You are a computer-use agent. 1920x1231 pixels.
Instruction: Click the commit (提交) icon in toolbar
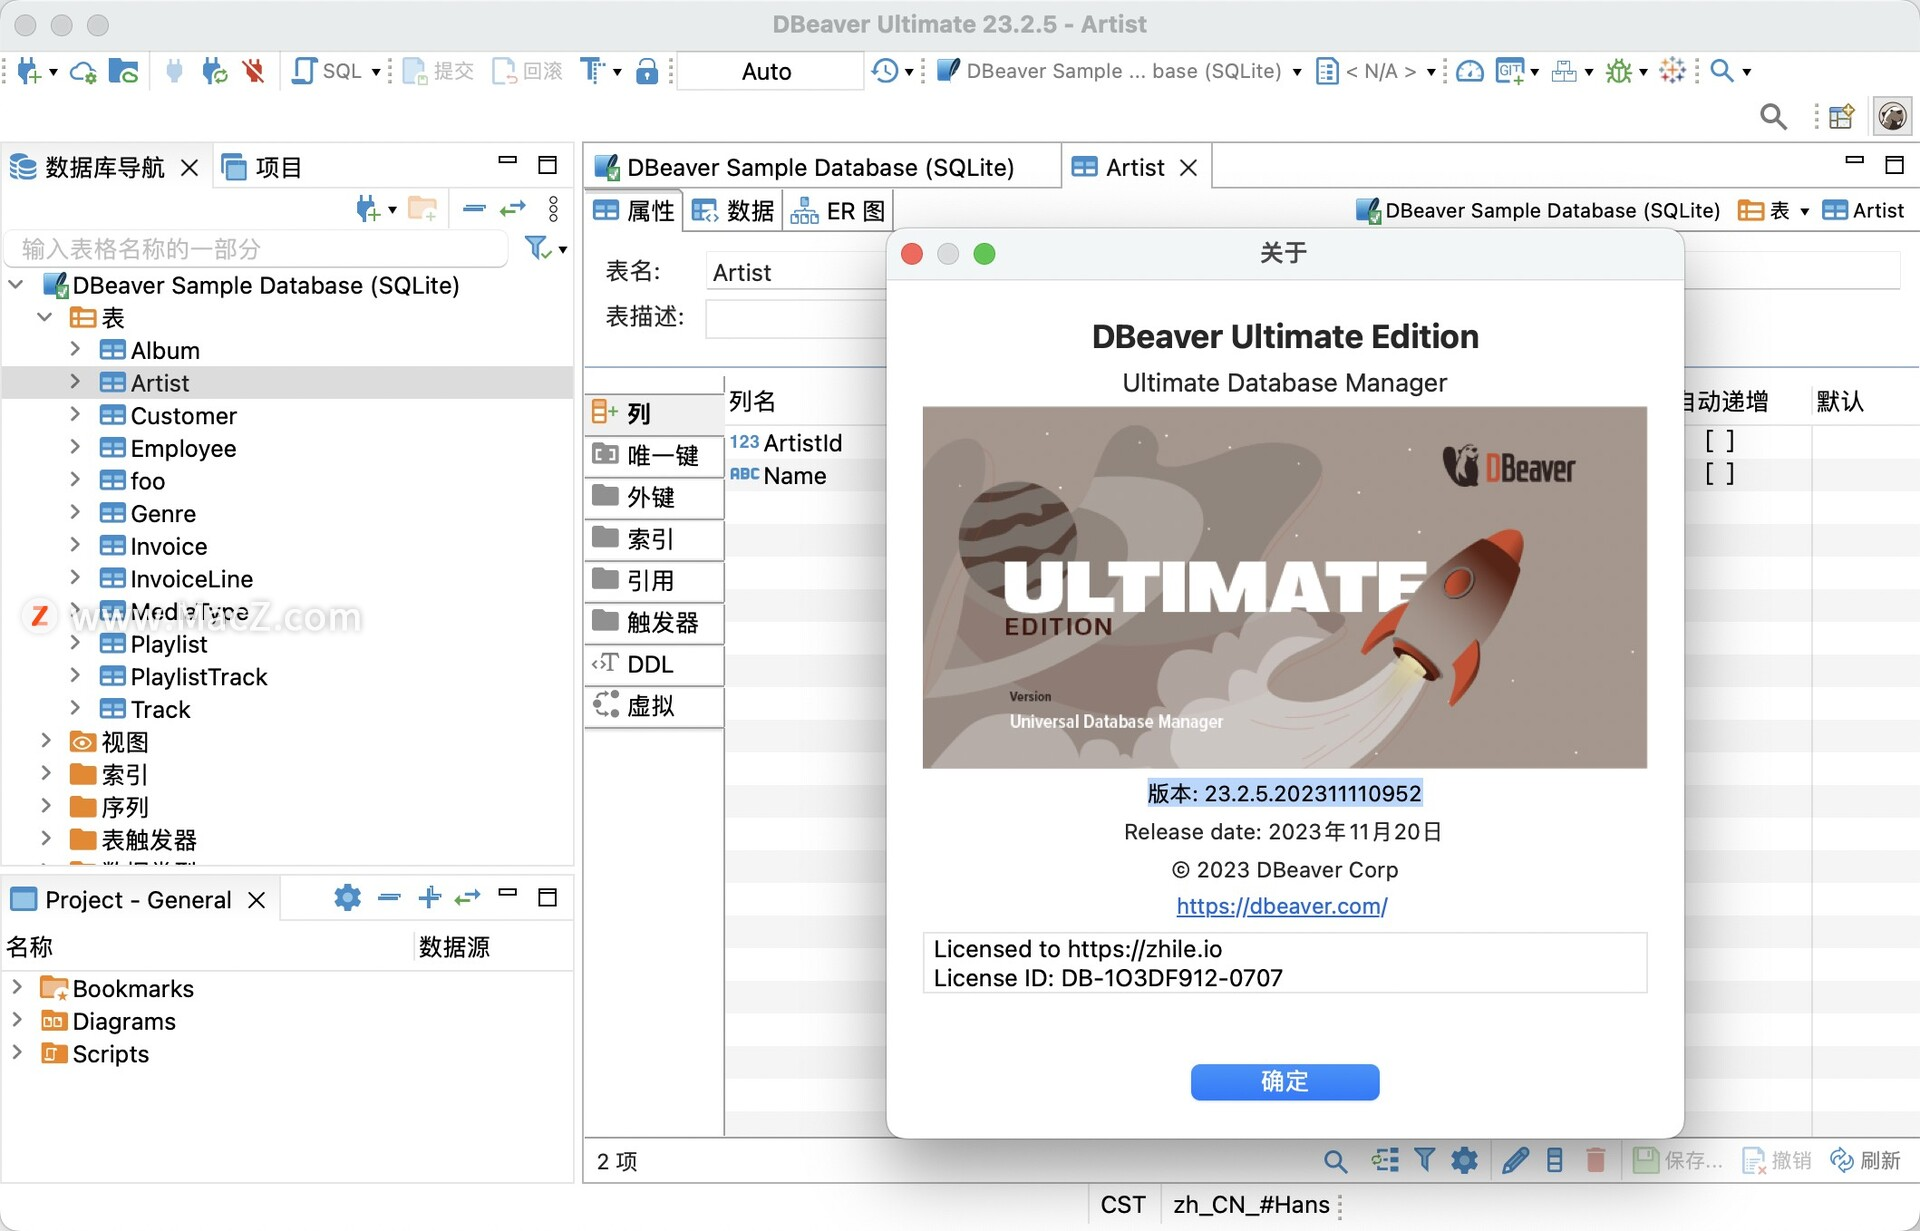pyautogui.click(x=414, y=73)
